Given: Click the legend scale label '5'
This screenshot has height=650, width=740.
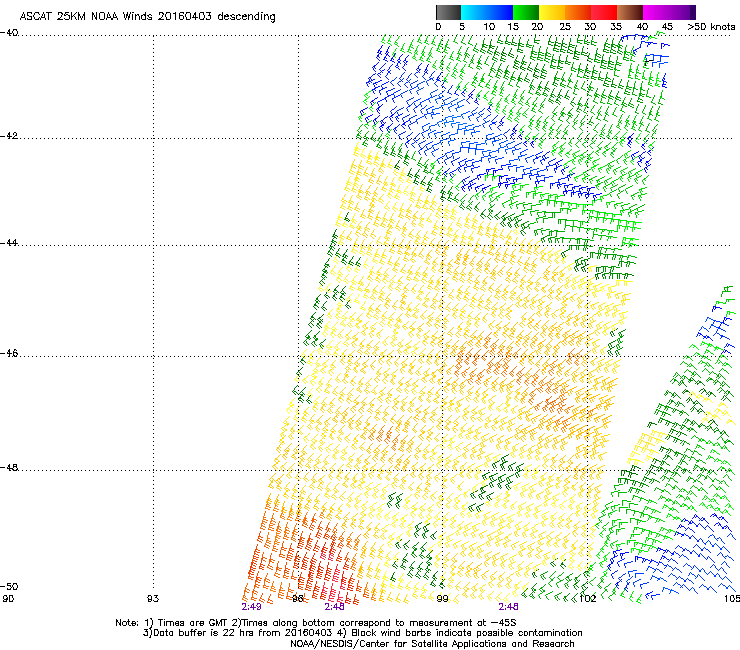Looking at the screenshot, I should point(462,27).
